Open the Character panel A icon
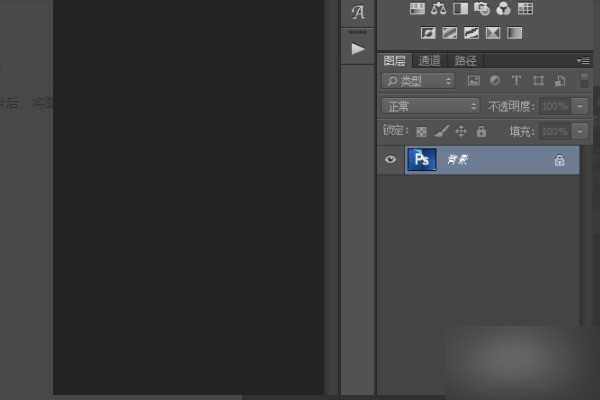Viewport: 600px width, 400px height. (x=358, y=13)
